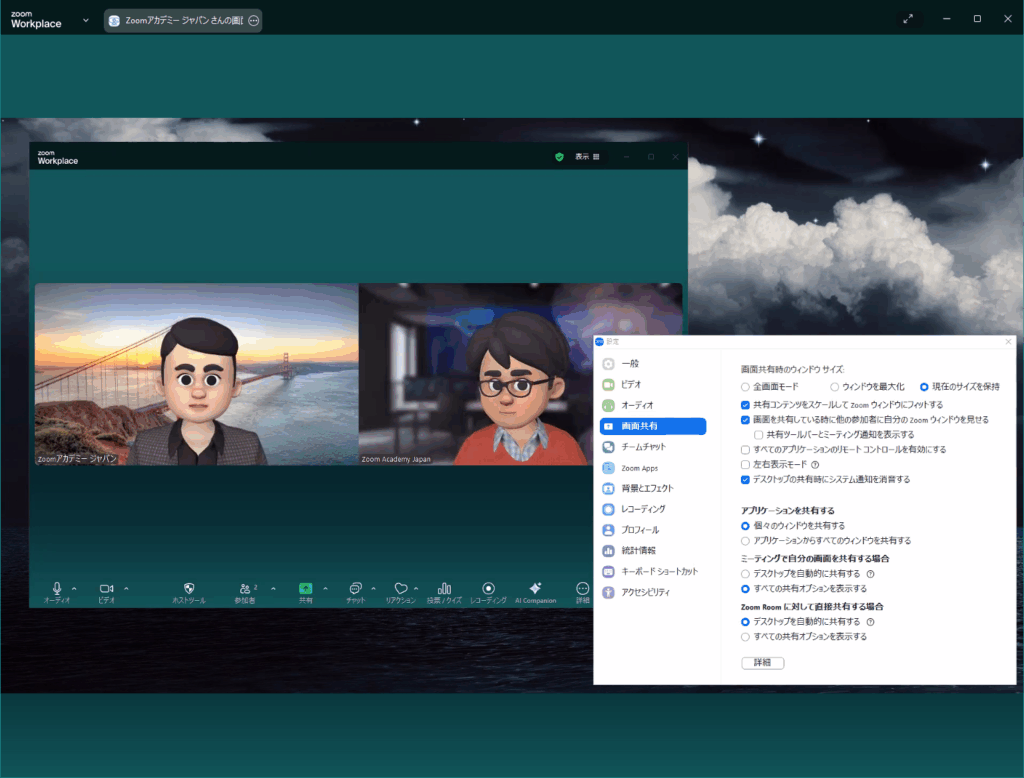The image size is (1024, 778).
Task: Open Zoom Apps settings icon in sidebar
Action: coord(609,468)
